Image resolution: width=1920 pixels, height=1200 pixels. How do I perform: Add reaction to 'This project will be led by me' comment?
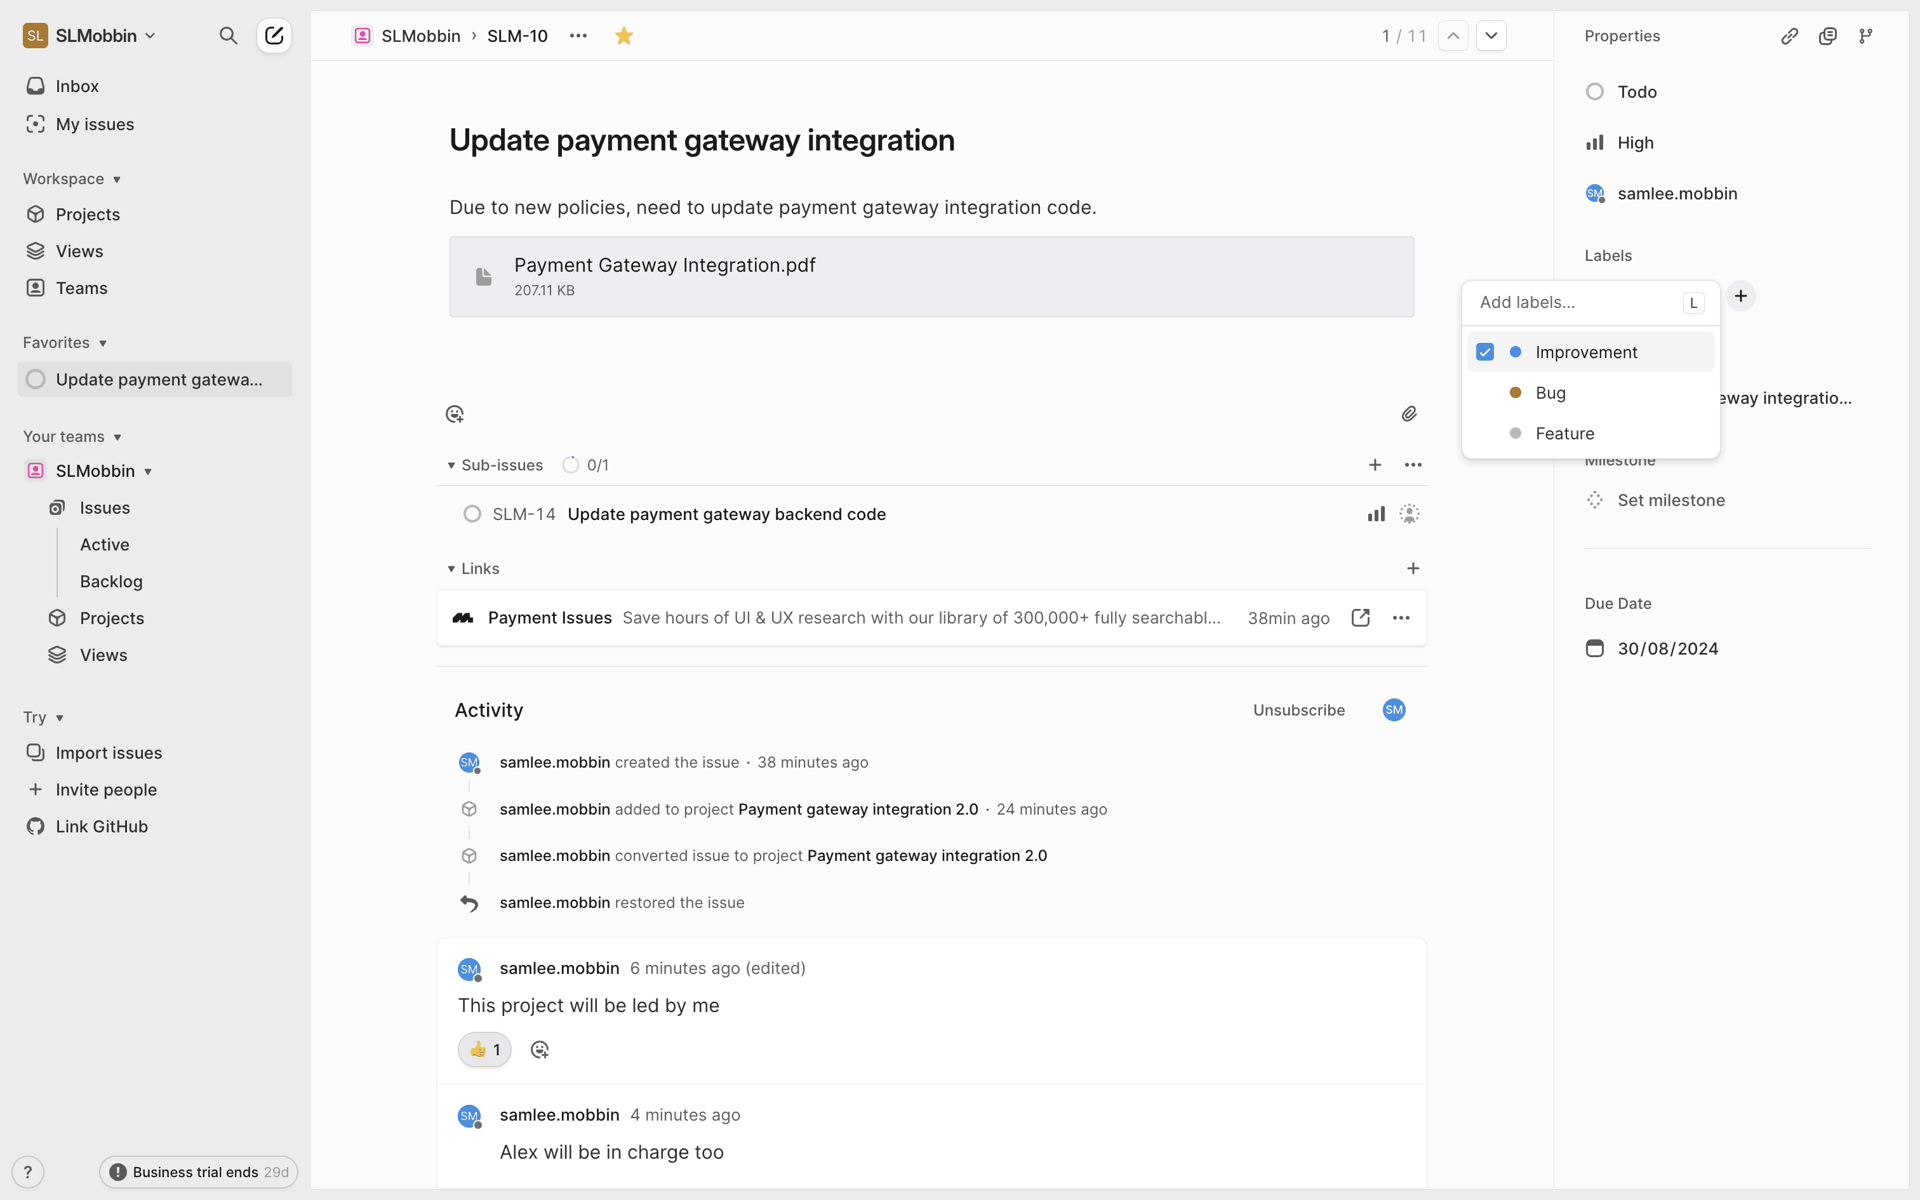coord(540,1050)
